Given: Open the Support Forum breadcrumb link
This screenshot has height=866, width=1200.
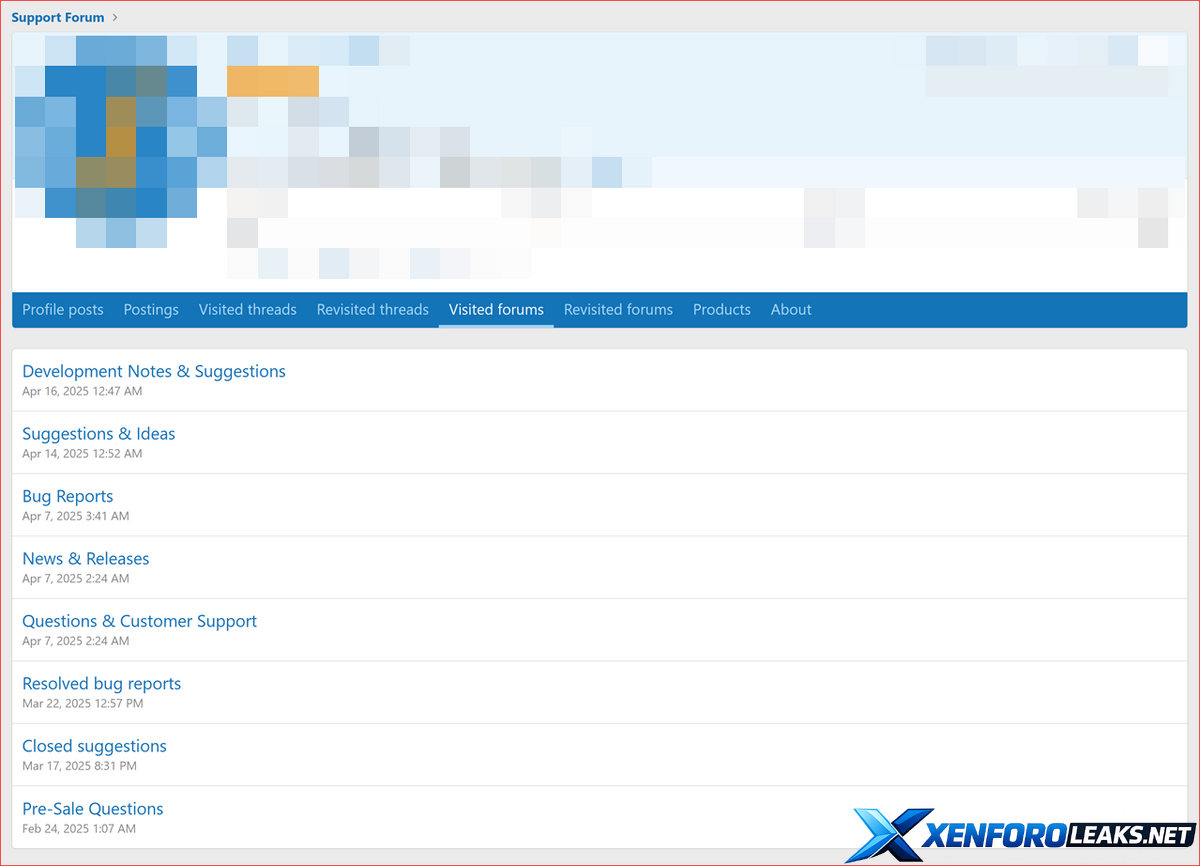Looking at the screenshot, I should pyautogui.click(x=57, y=17).
